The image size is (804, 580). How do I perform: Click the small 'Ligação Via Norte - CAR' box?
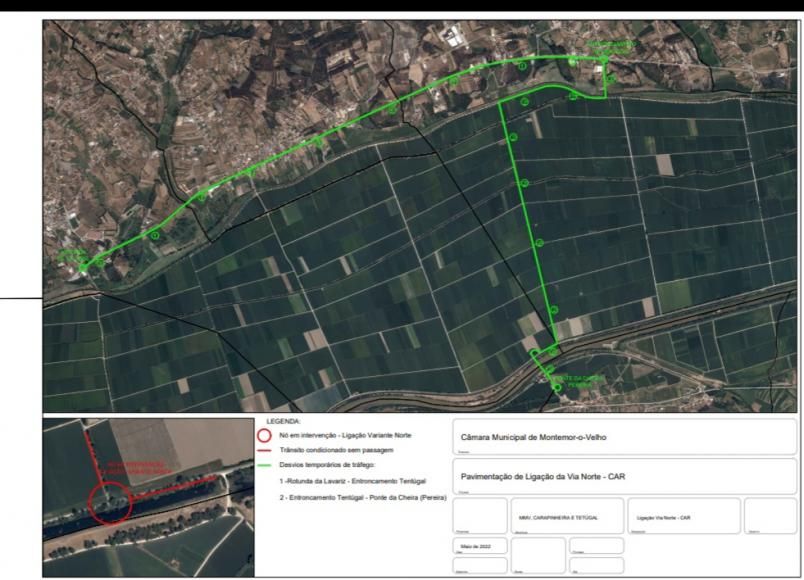pos(684,516)
